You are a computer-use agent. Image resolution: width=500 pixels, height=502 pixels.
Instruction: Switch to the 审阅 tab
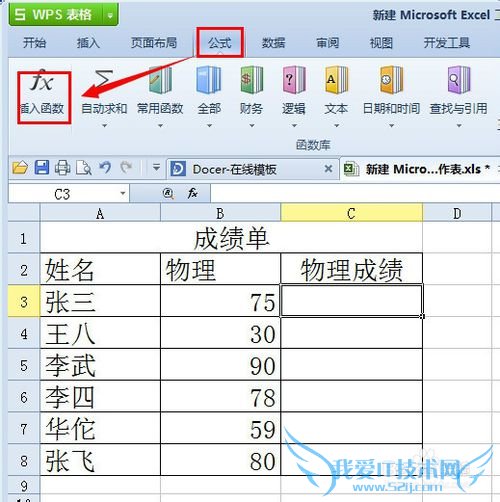click(328, 43)
